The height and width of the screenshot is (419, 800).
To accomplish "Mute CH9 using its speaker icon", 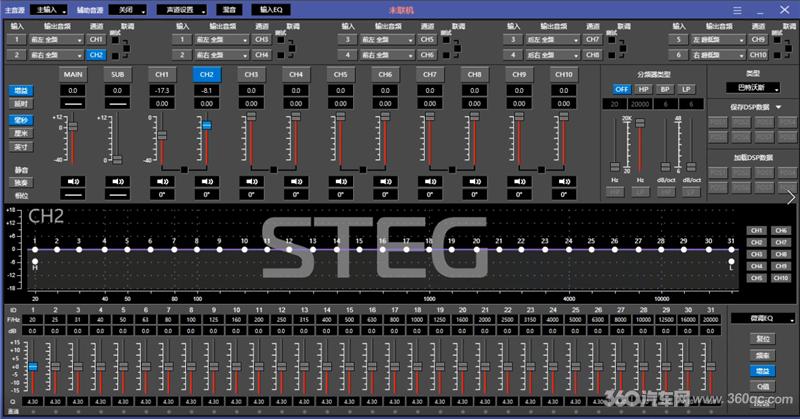I will 519,181.
